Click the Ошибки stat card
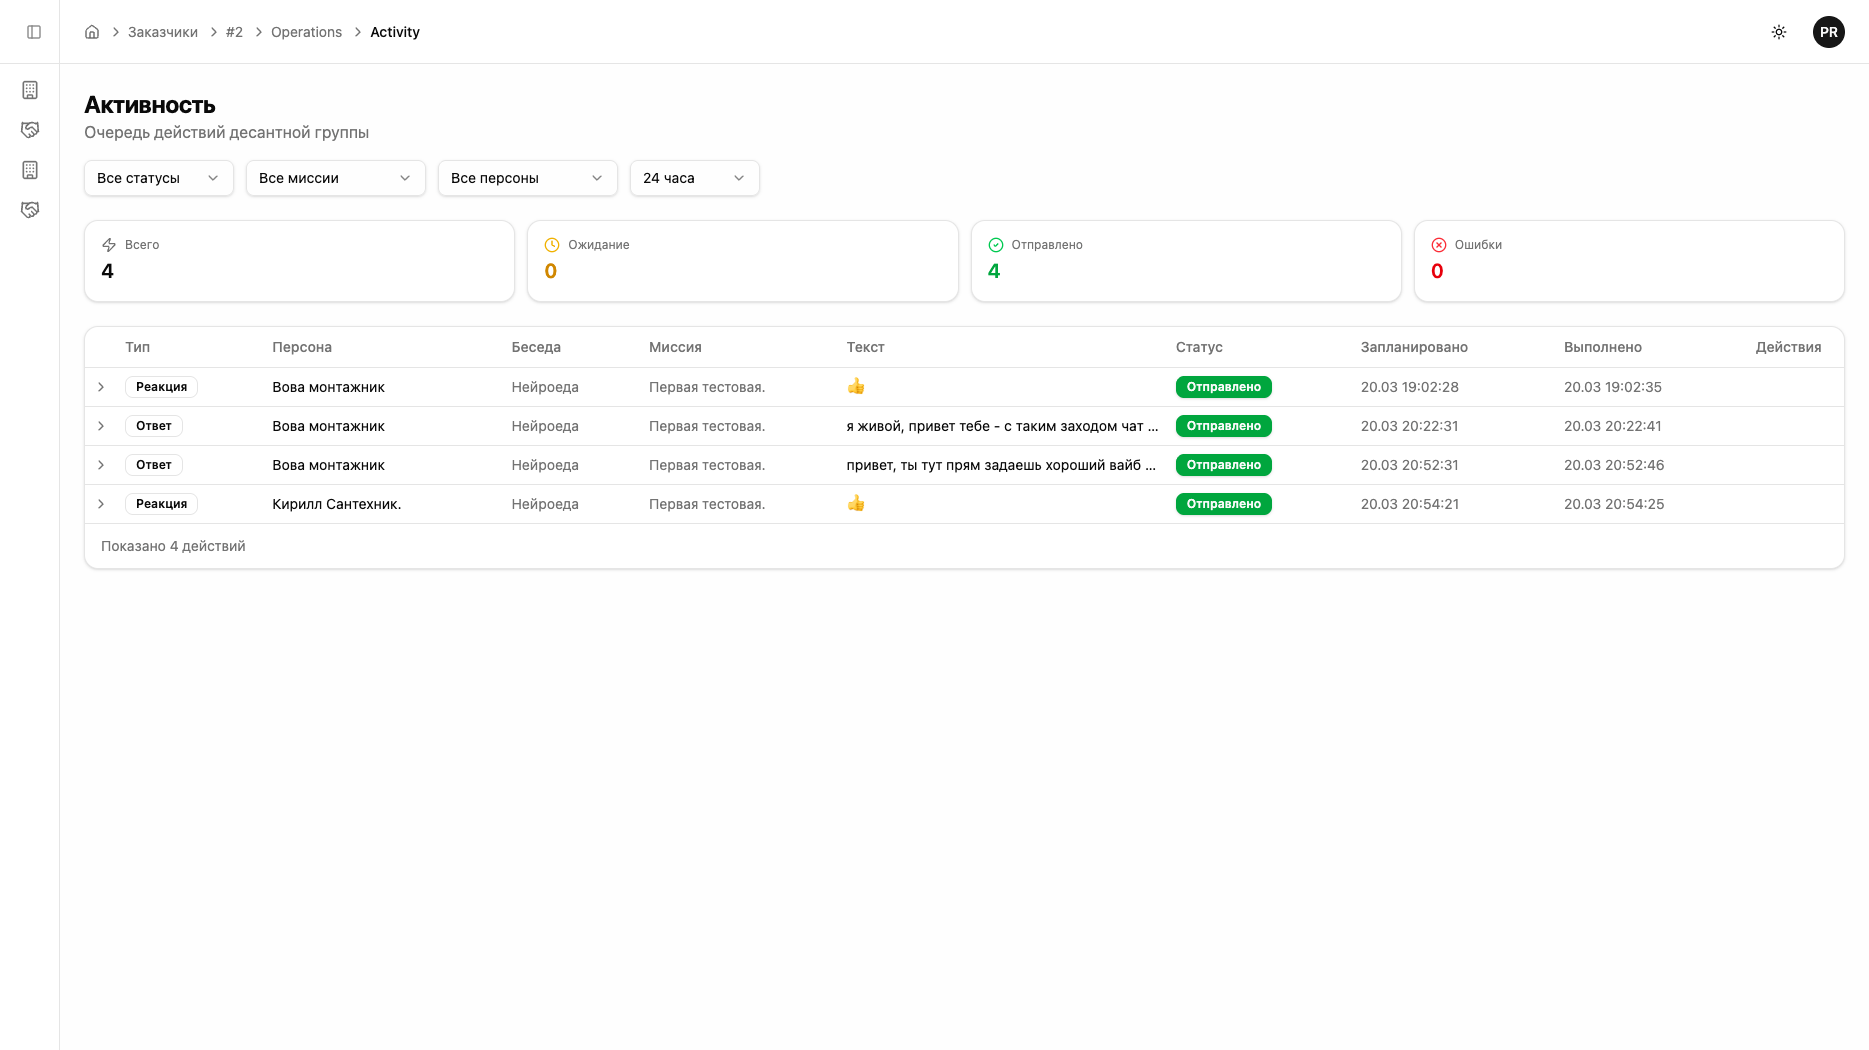1869x1050 pixels. tap(1628, 261)
